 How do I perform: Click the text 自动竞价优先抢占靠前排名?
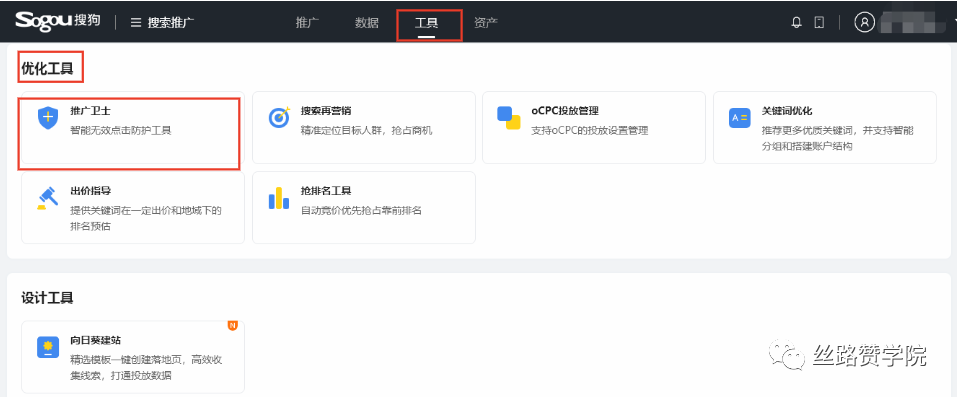[361, 210]
